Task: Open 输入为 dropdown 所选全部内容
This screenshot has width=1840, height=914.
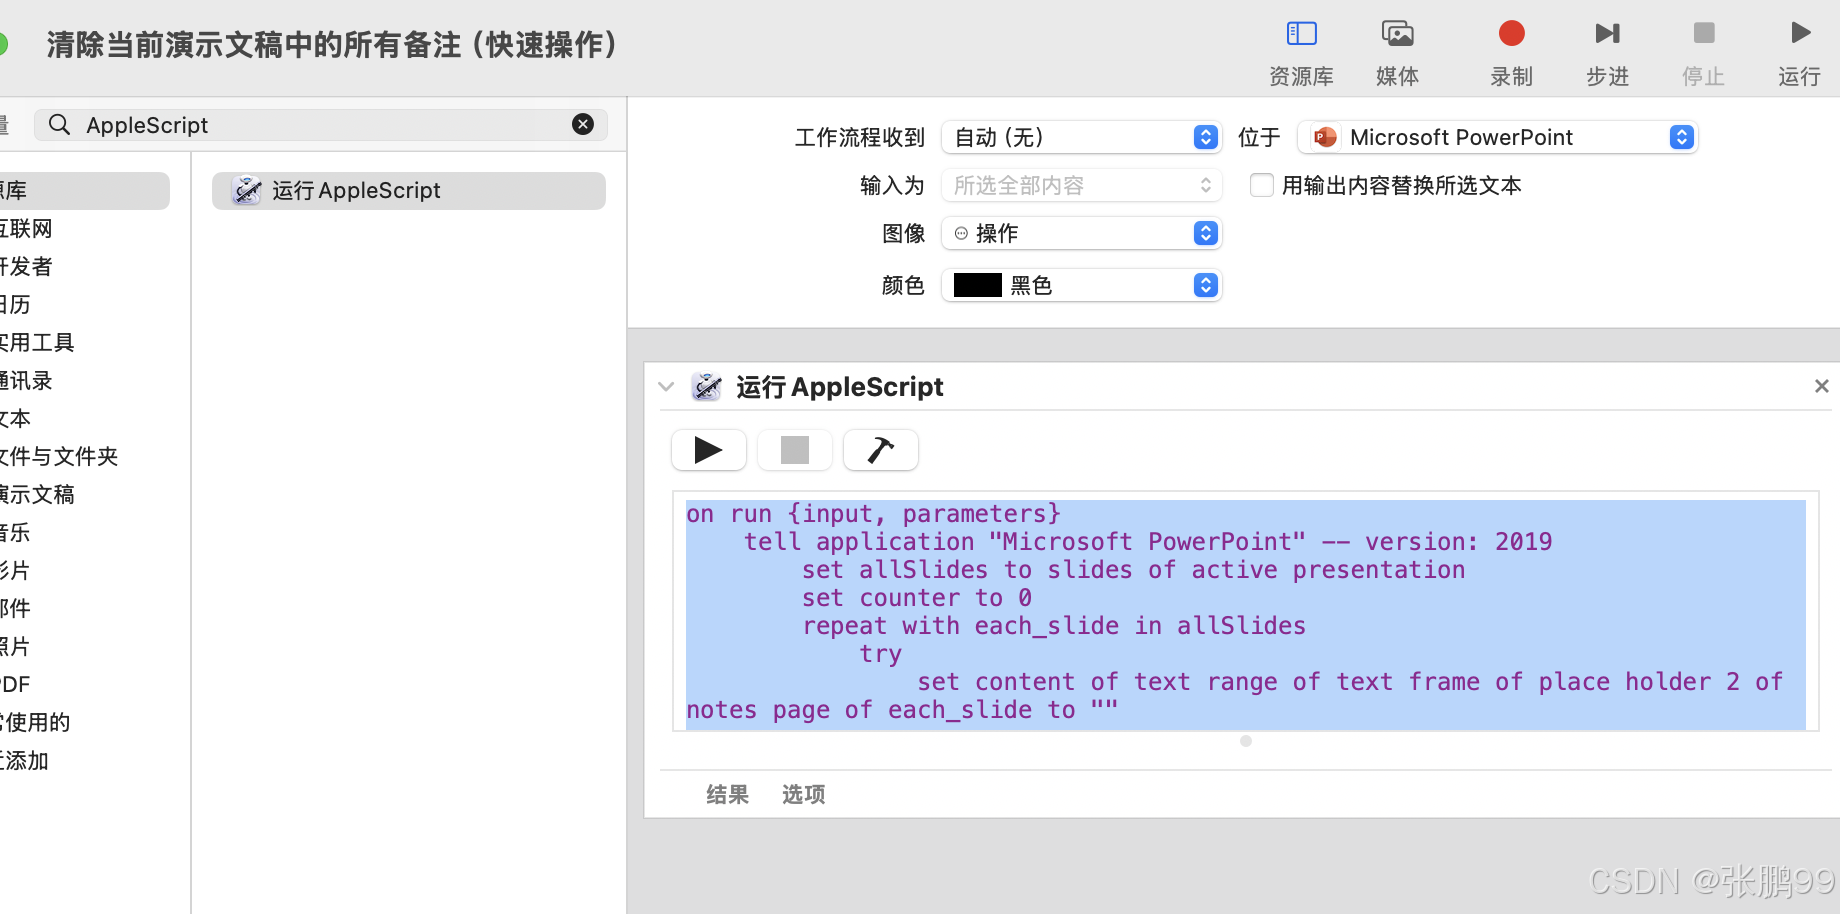Action: click(1081, 185)
